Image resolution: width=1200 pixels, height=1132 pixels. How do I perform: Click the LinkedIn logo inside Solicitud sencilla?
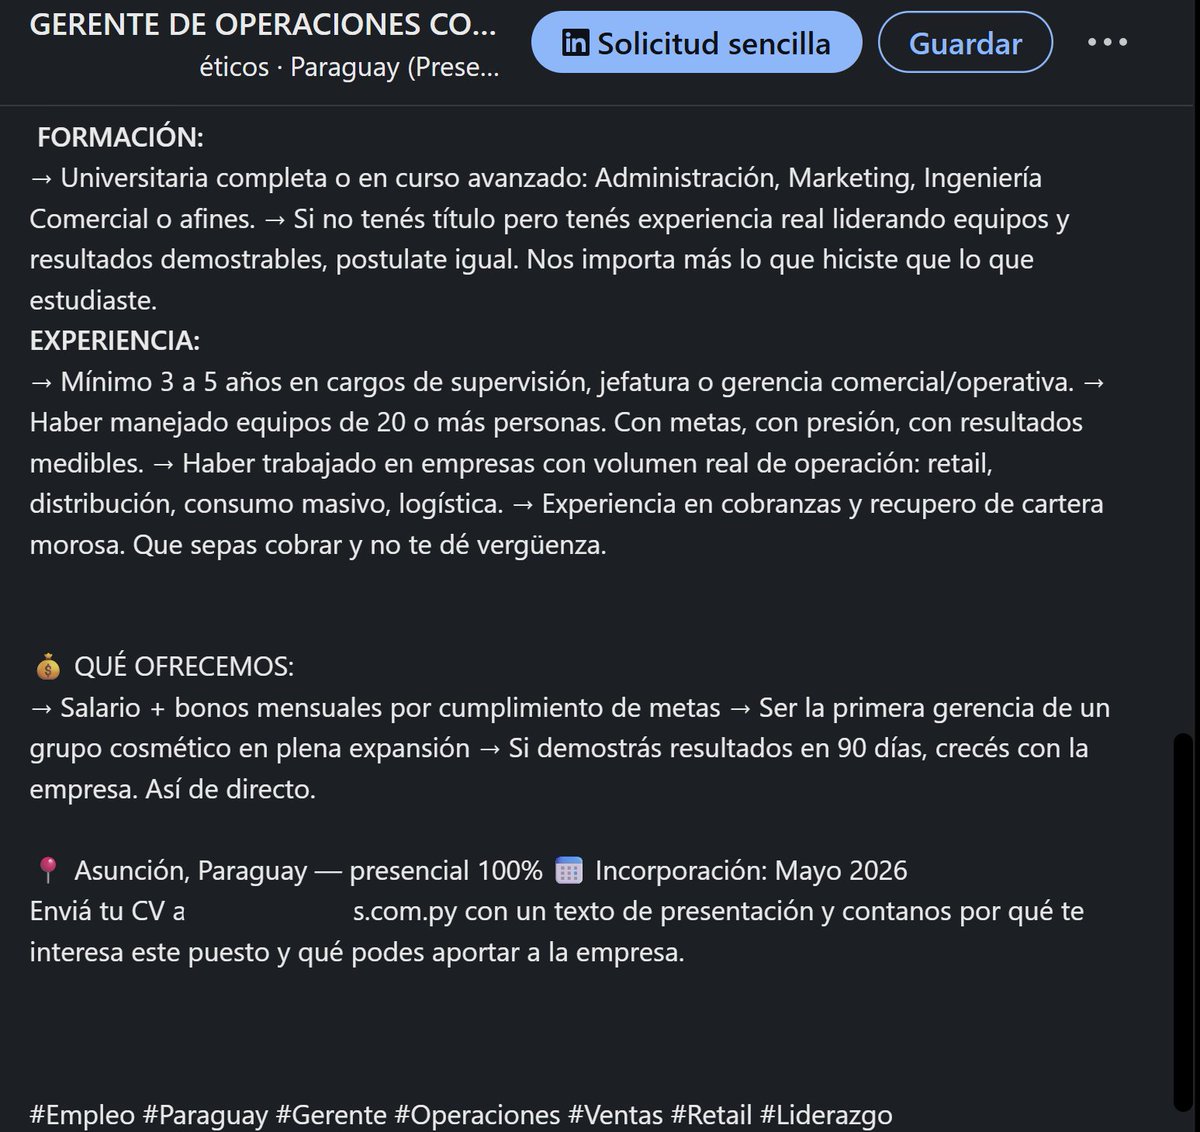(x=575, y=43)
